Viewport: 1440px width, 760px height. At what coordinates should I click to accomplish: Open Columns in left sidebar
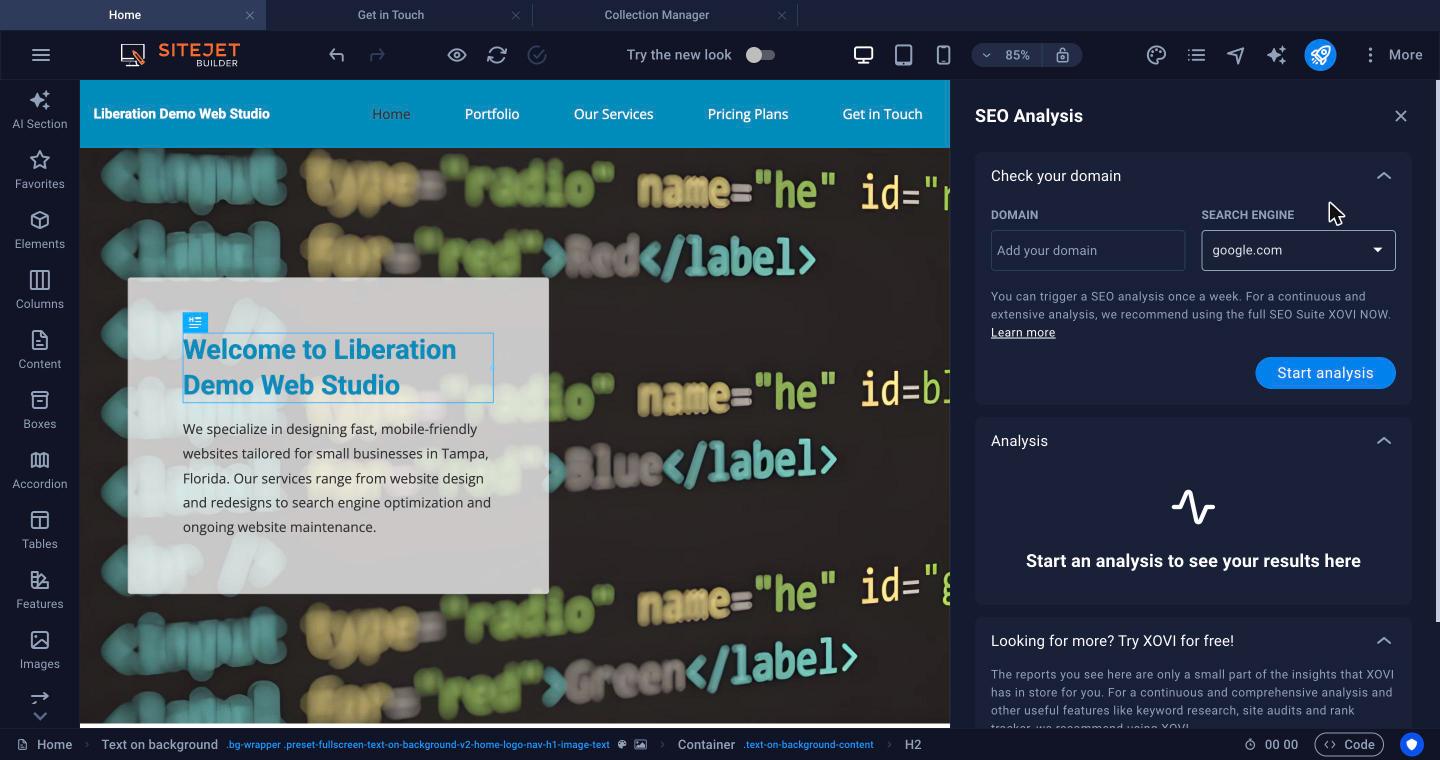(40, 290)
